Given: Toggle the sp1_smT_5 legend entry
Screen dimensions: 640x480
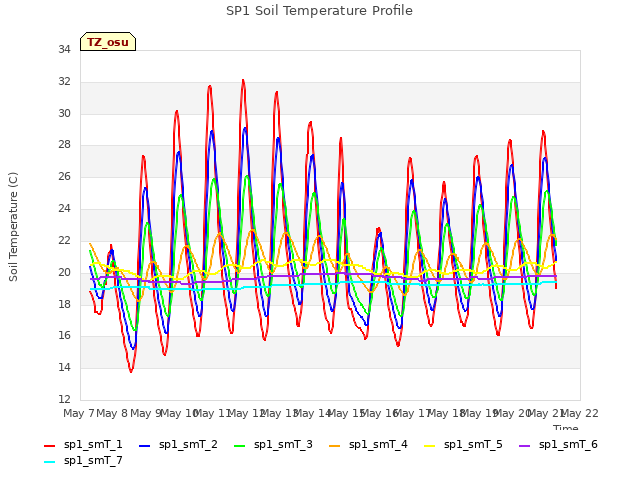Looking at the screenshot, I should (463, 444).
